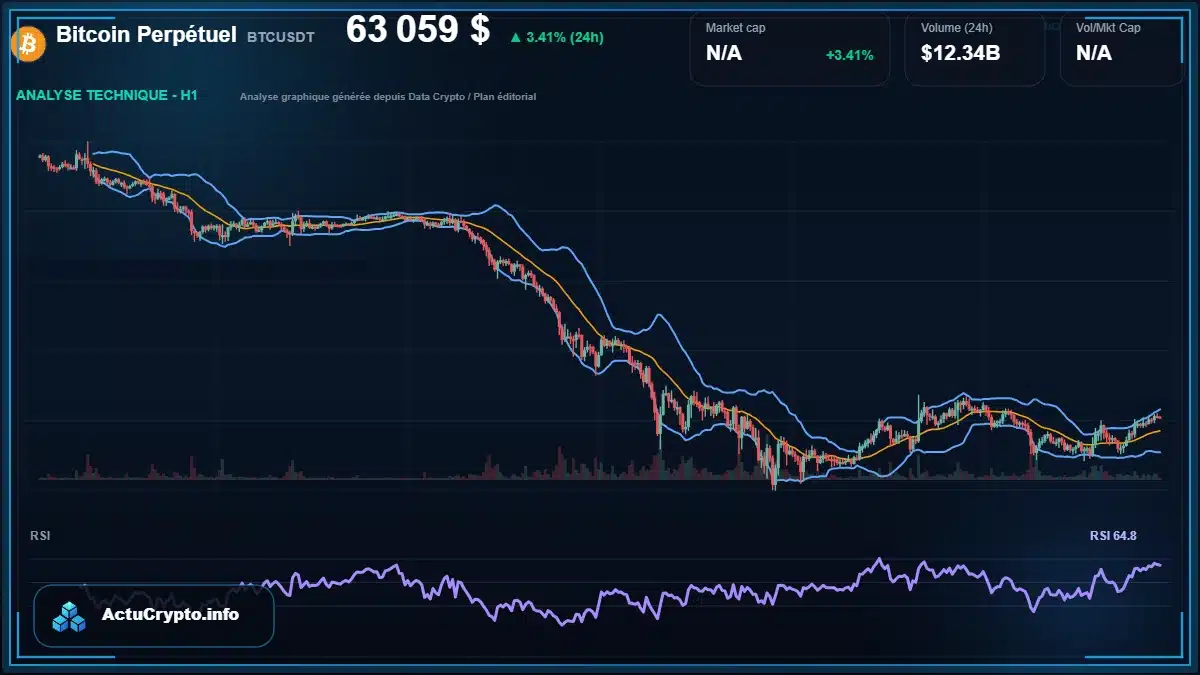
Task: Click the 'RSI 64.8' value label
Action: [1113, 536]
